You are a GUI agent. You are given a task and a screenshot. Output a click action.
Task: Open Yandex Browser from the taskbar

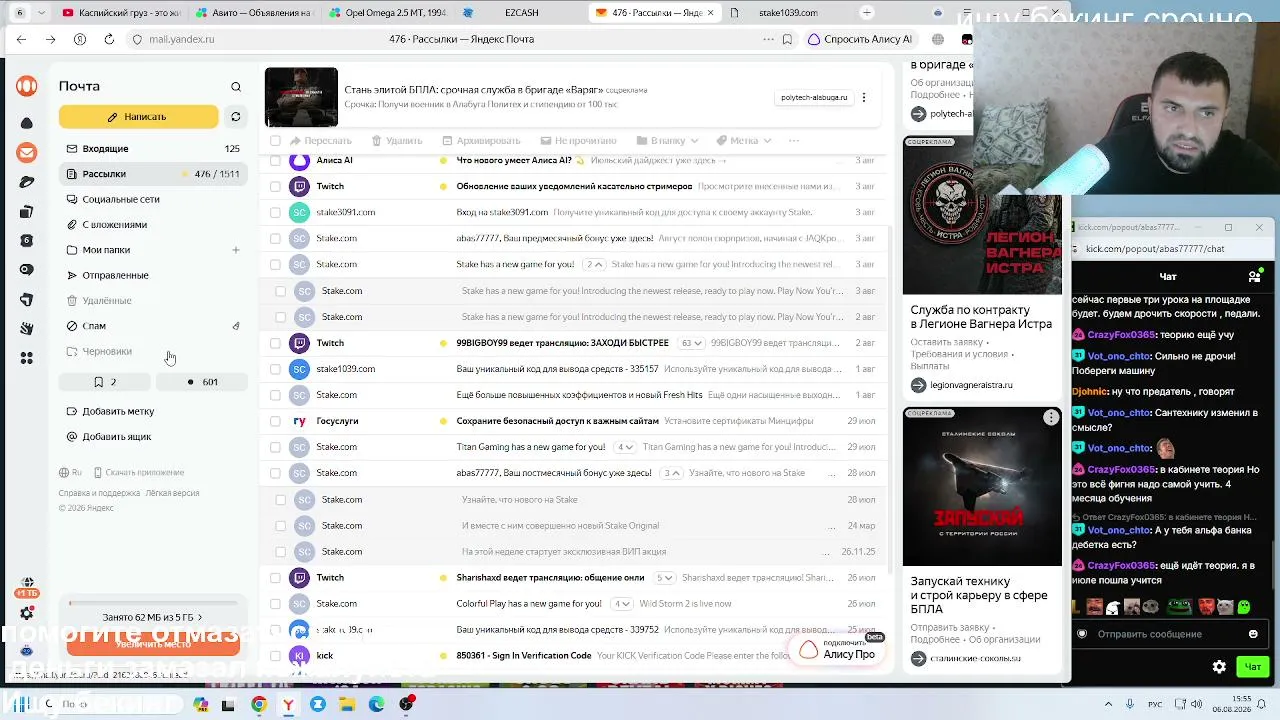pos(288,704)
